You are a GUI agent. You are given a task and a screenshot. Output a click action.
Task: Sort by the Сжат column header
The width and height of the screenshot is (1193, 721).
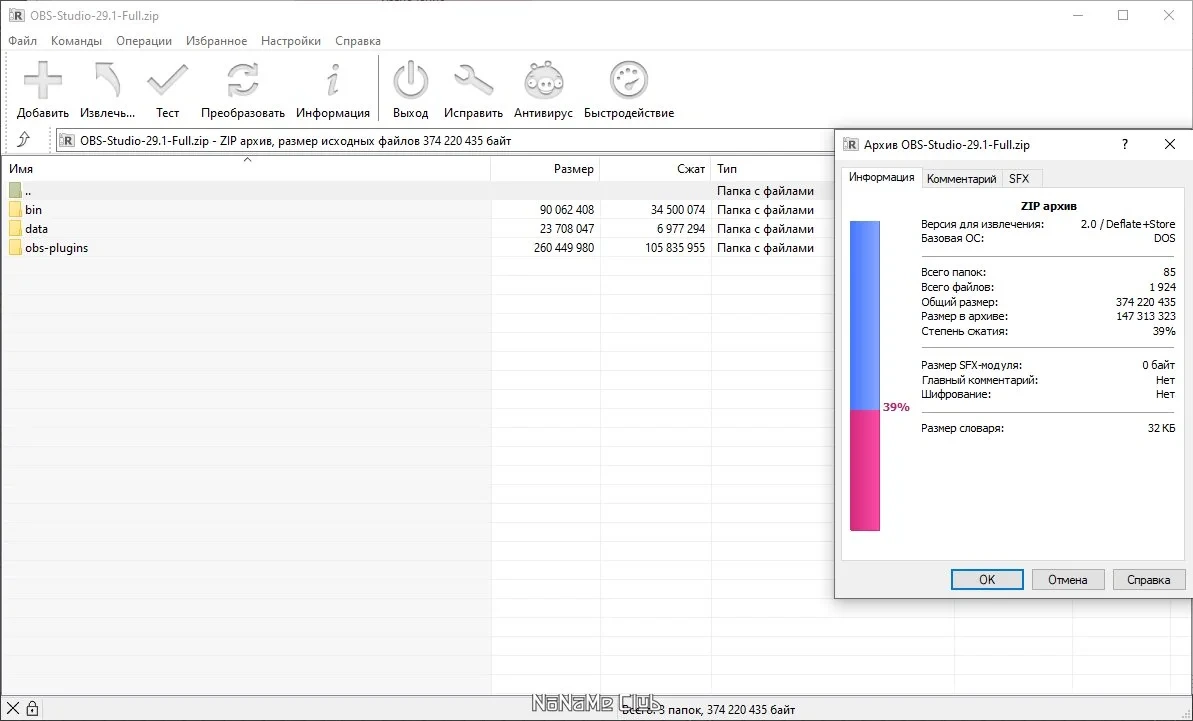coord(656,169)
